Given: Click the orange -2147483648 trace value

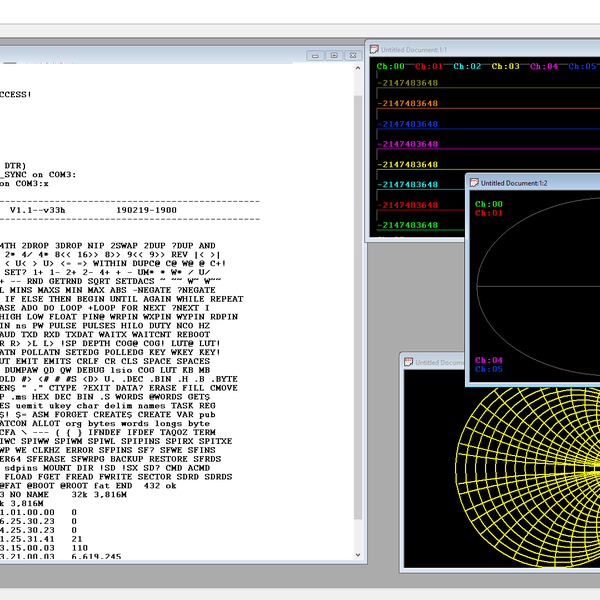Looking at the screenshot, I should pos(408,103).
